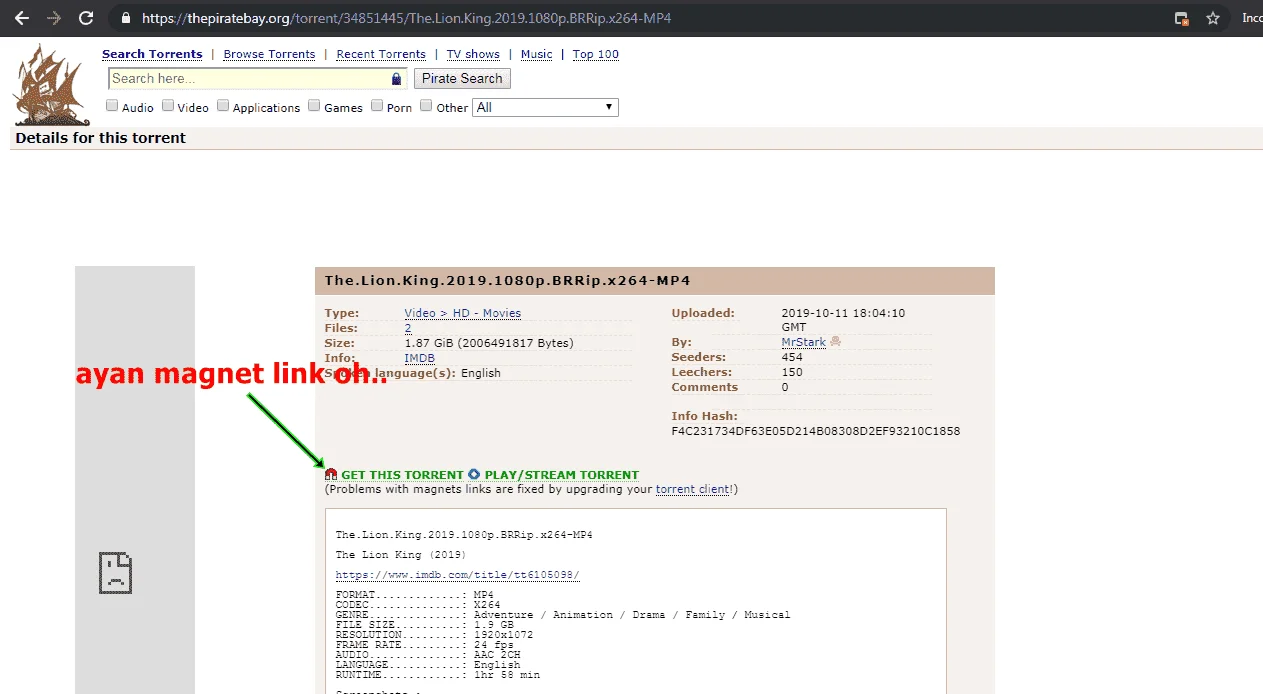This screenshot has height=694, width=1263.
Task: Open GET THIS TORRENT magnet link
Action: 402,475
